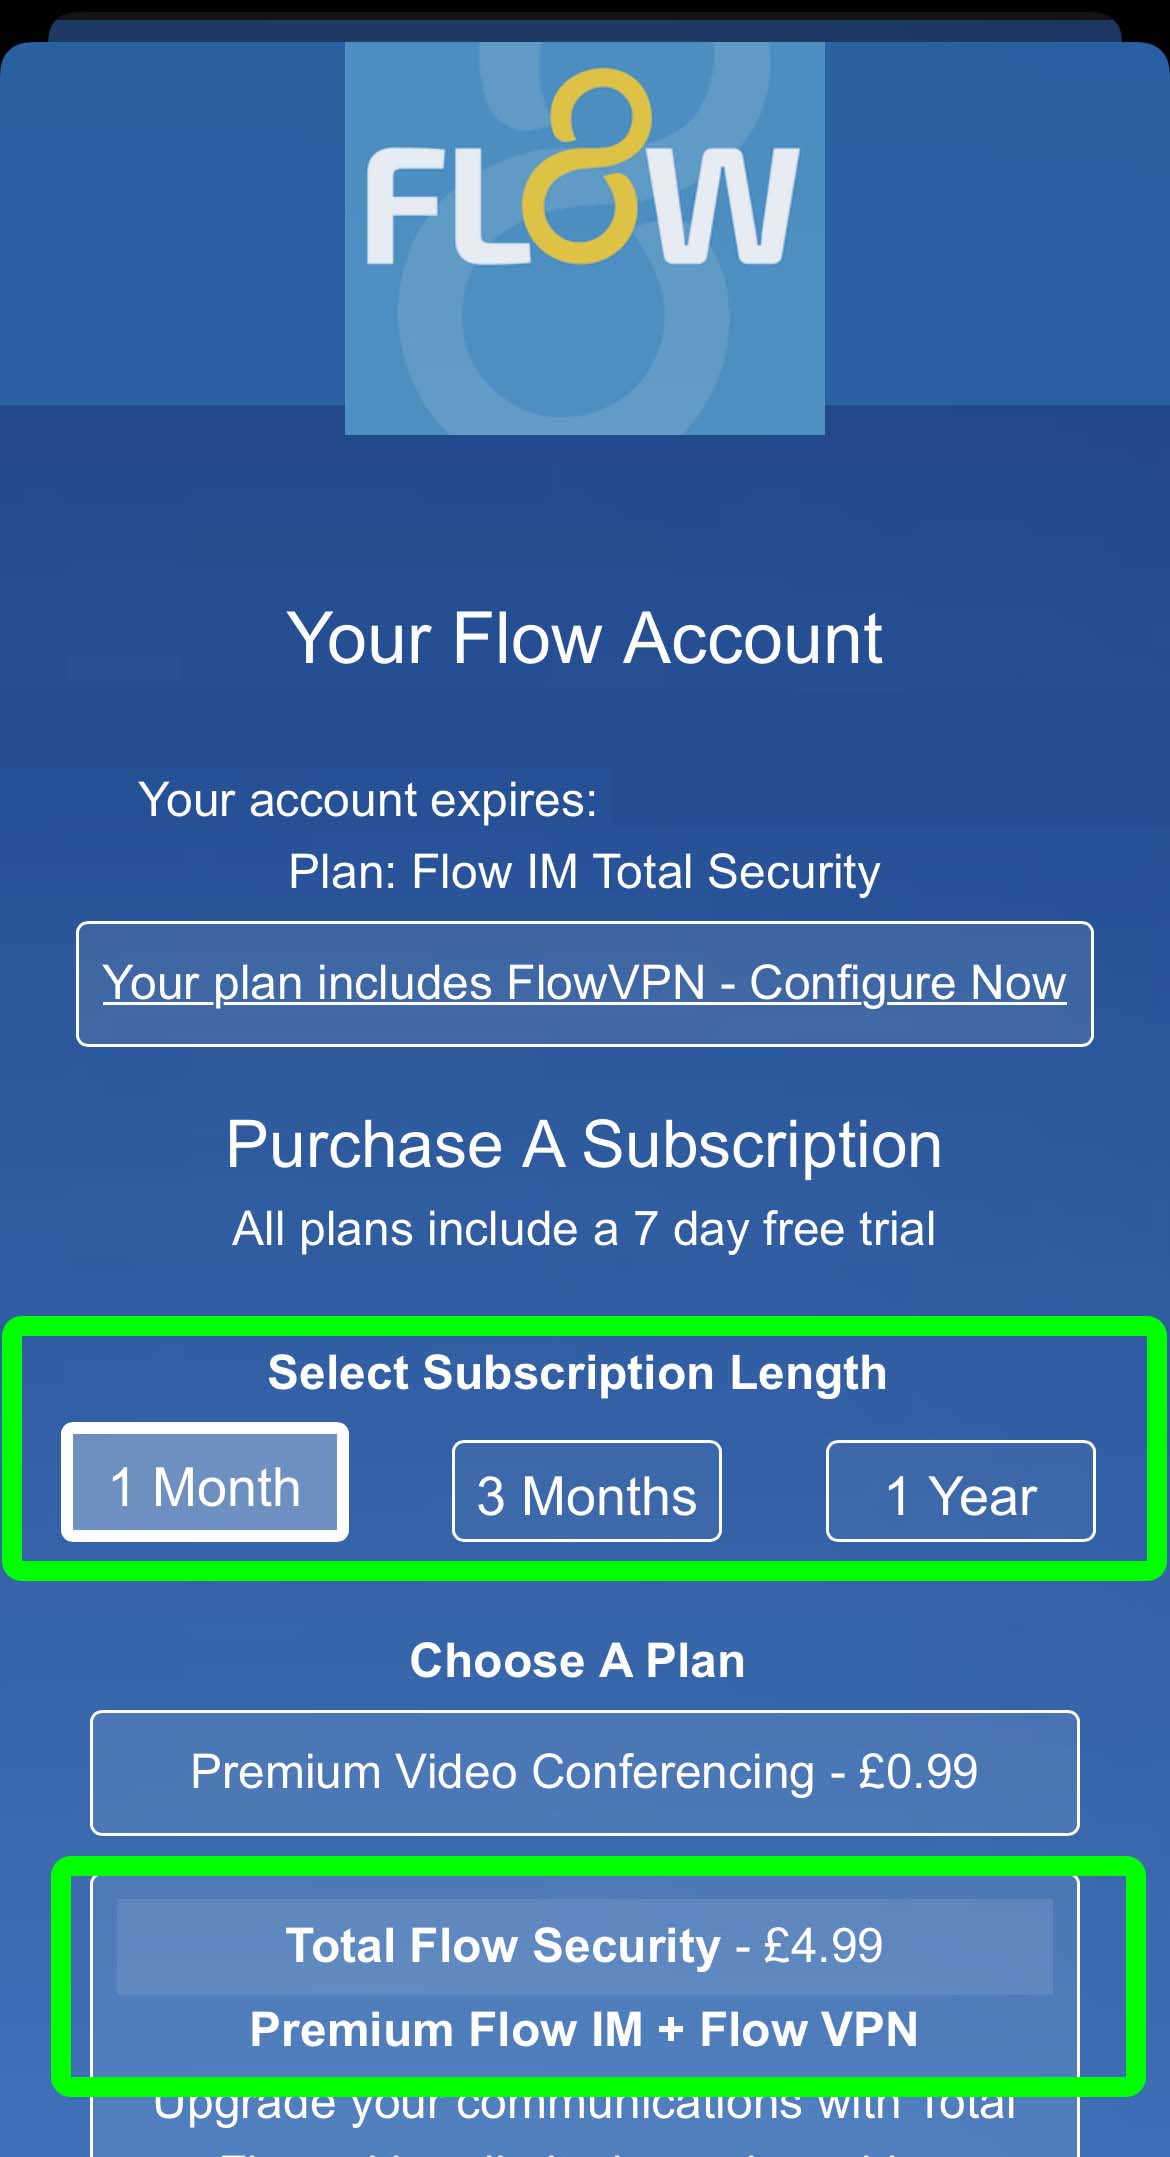Click the £0.99 price on the conferencing plan
This screenshot has height=2157, width=1170.
[x=915, y=1774]
